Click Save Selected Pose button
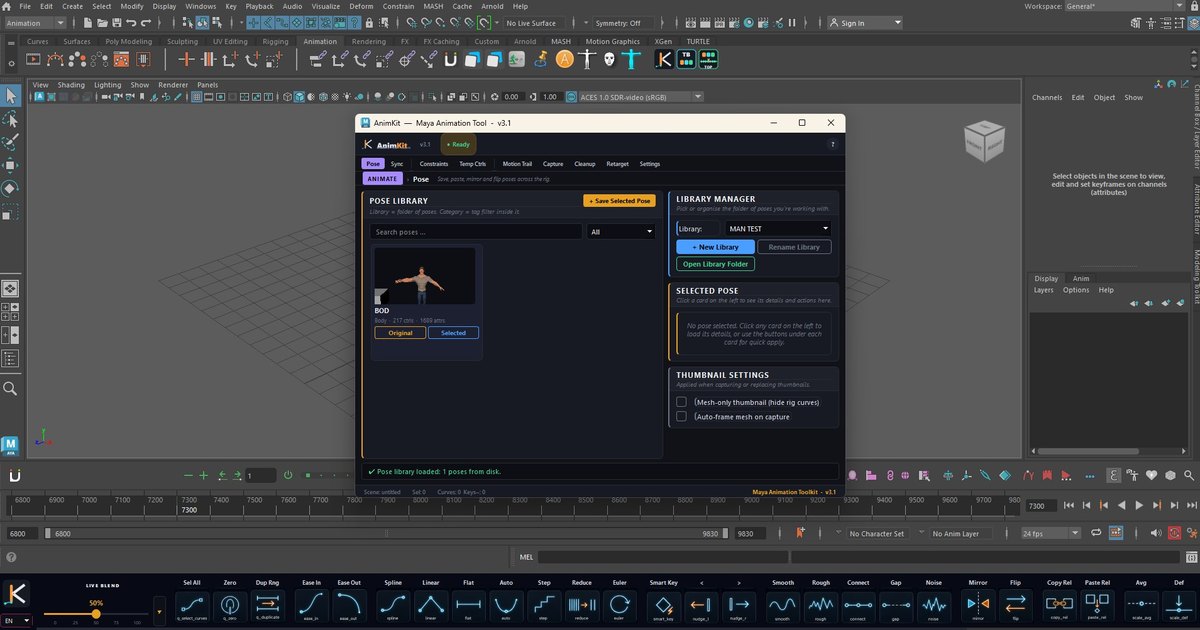 pos(619,201)
